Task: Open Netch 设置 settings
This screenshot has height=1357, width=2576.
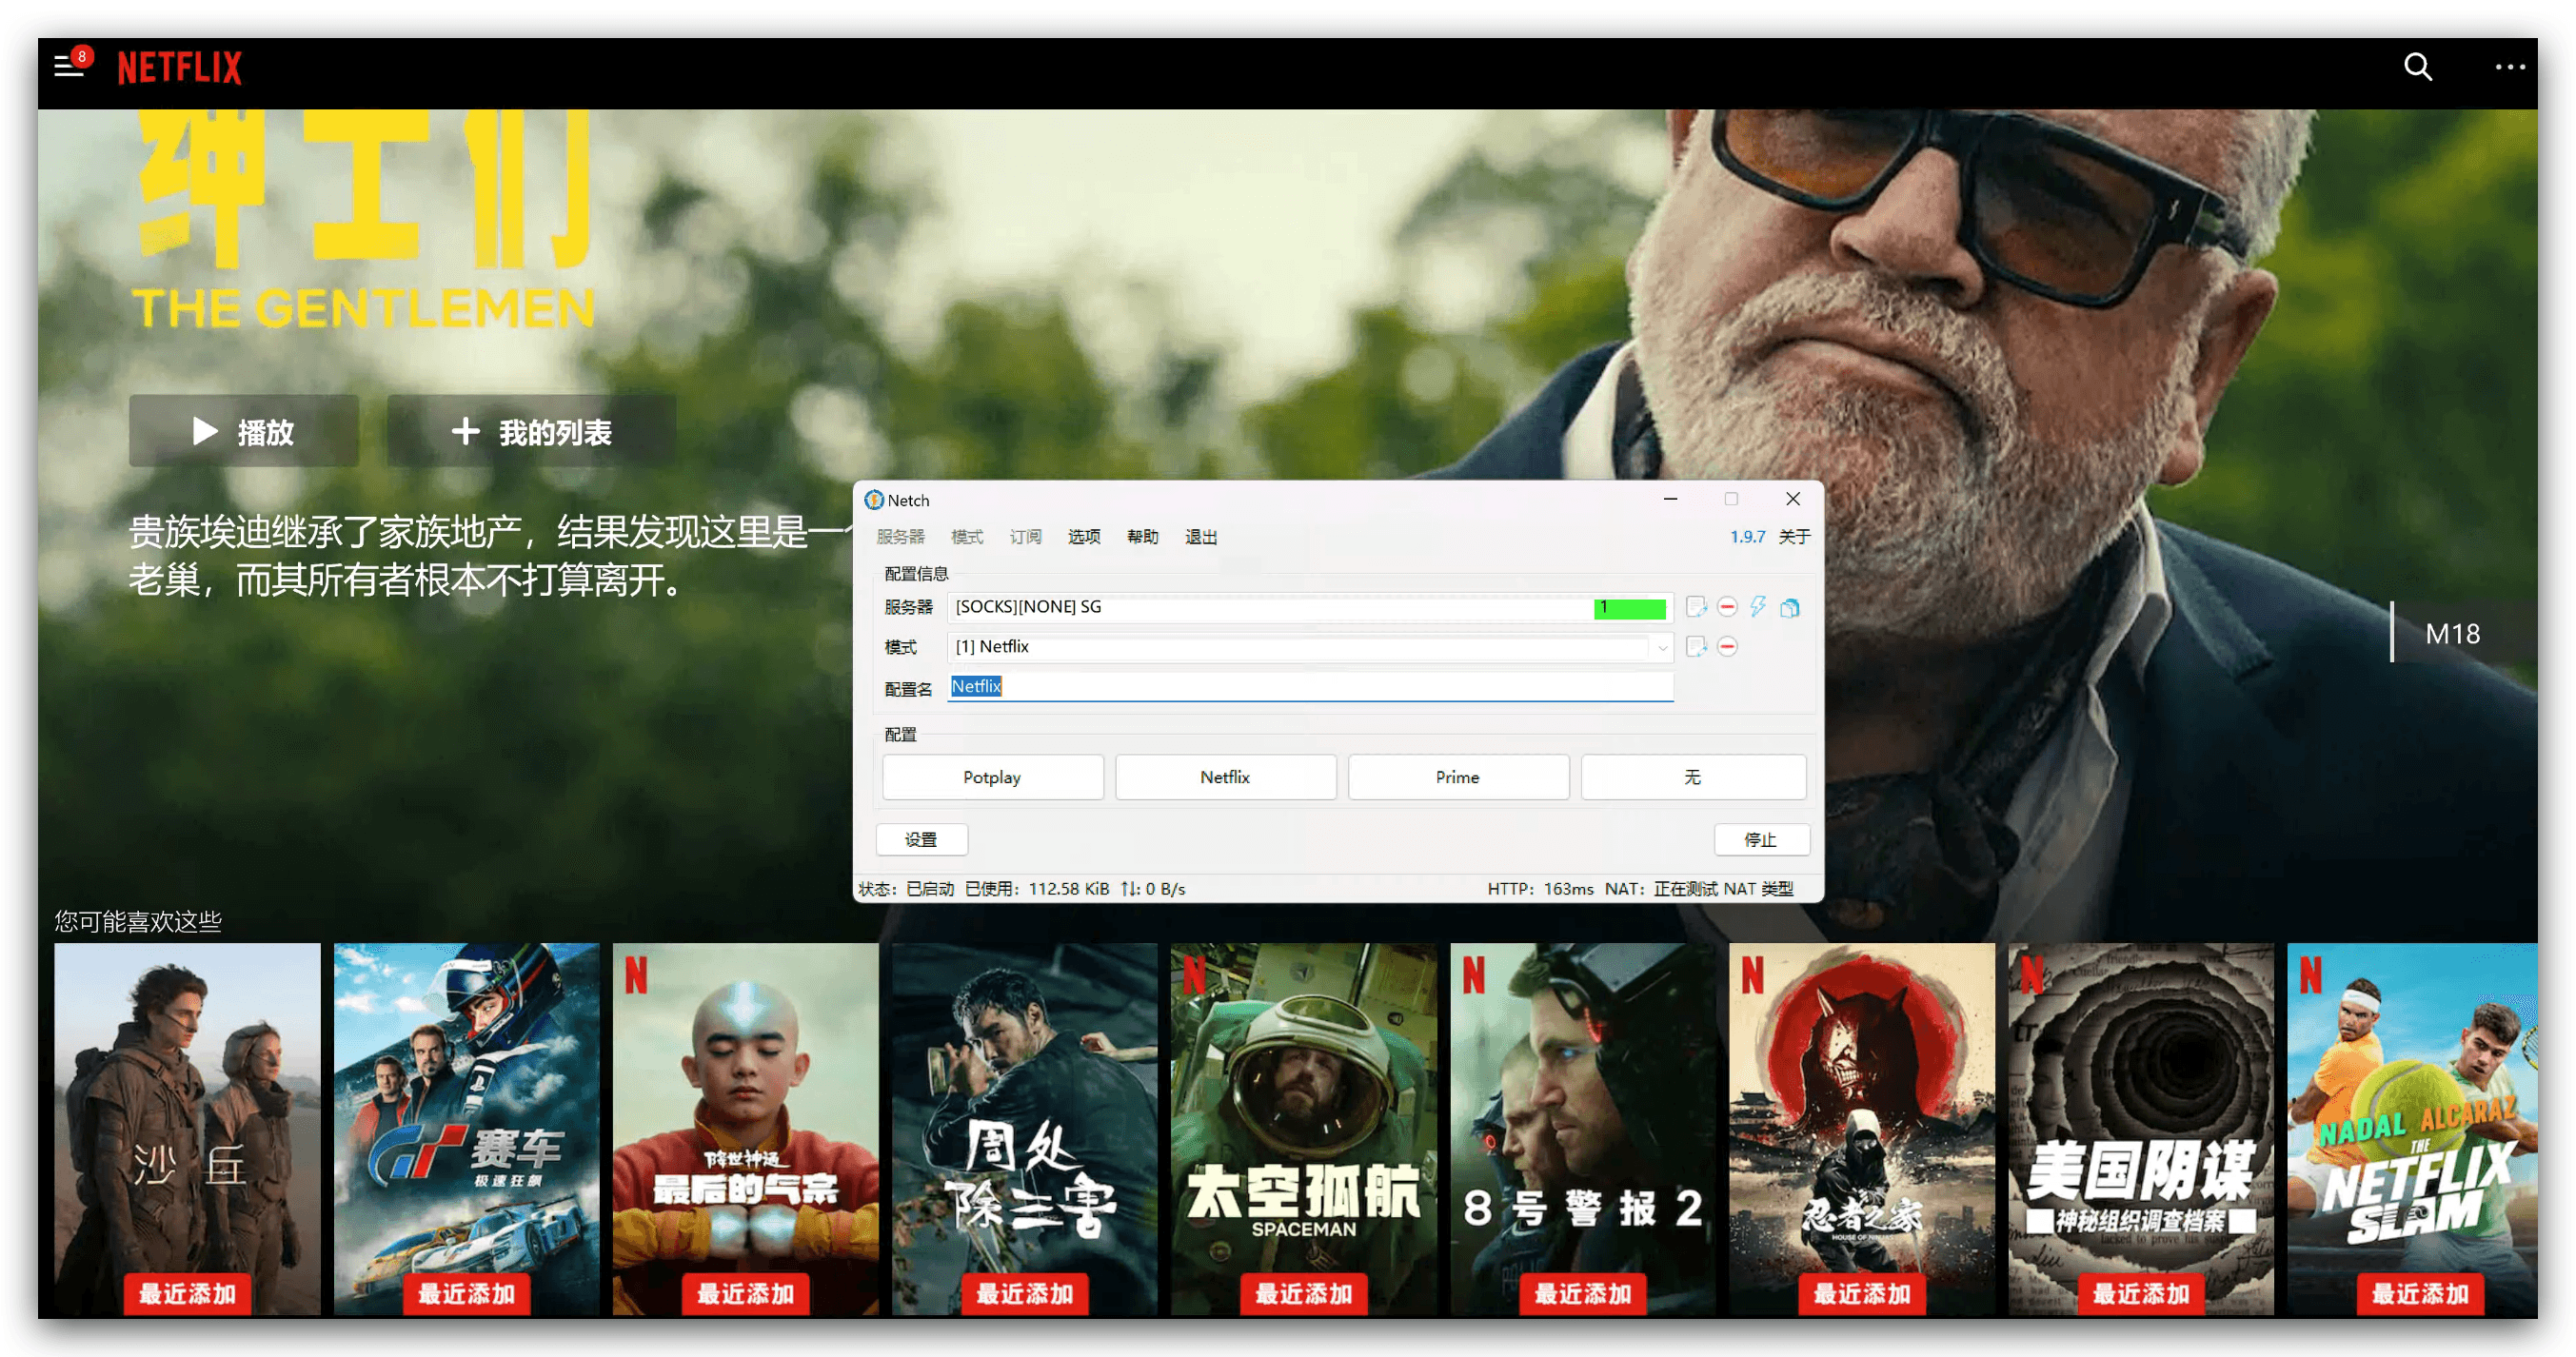Action: [x=921, y=840]
